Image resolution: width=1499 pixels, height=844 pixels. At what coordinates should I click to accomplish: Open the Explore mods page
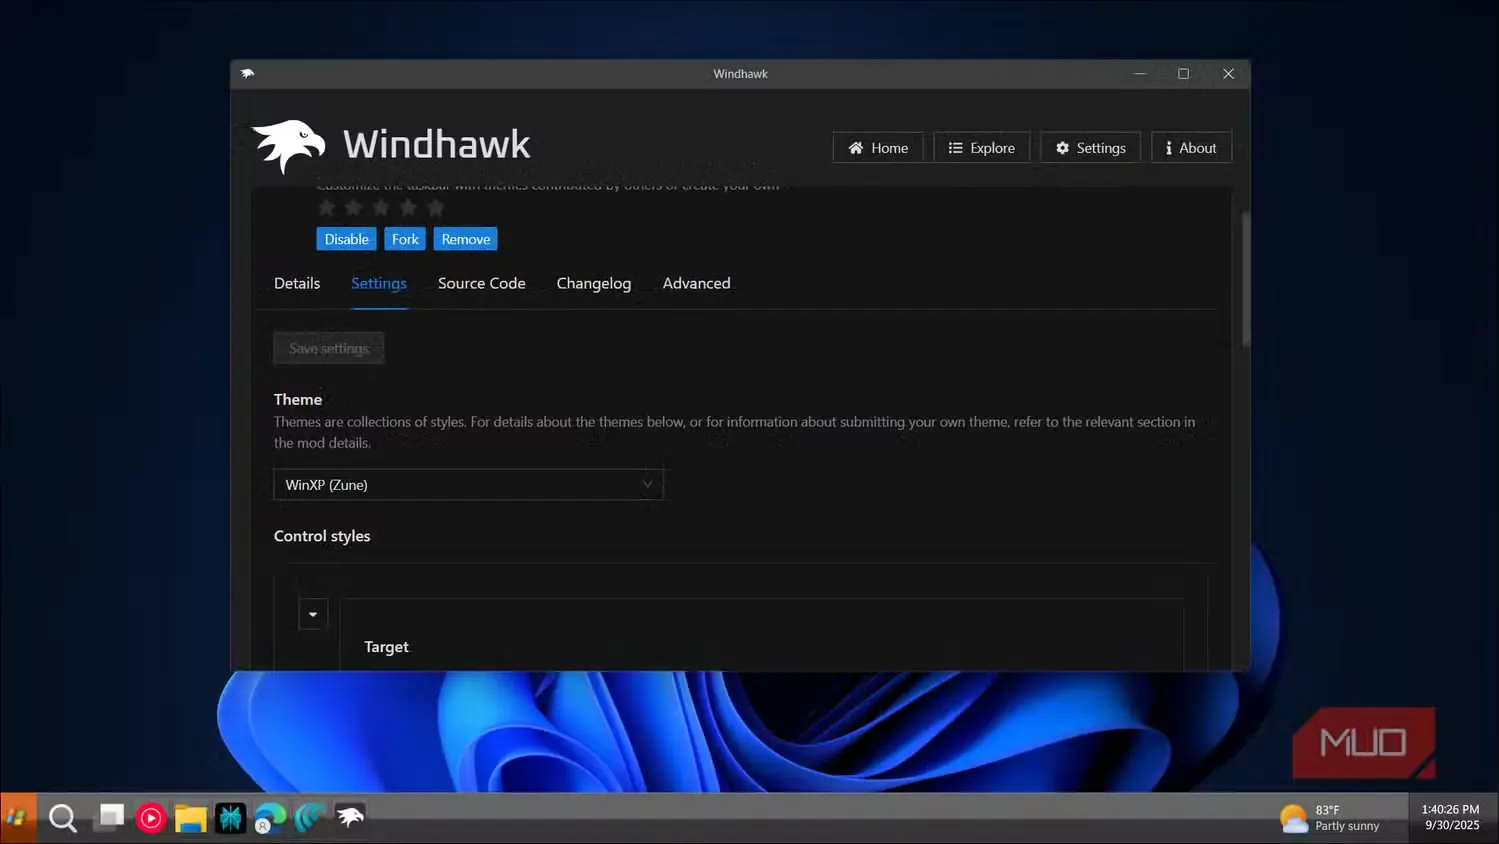[981, 148]
